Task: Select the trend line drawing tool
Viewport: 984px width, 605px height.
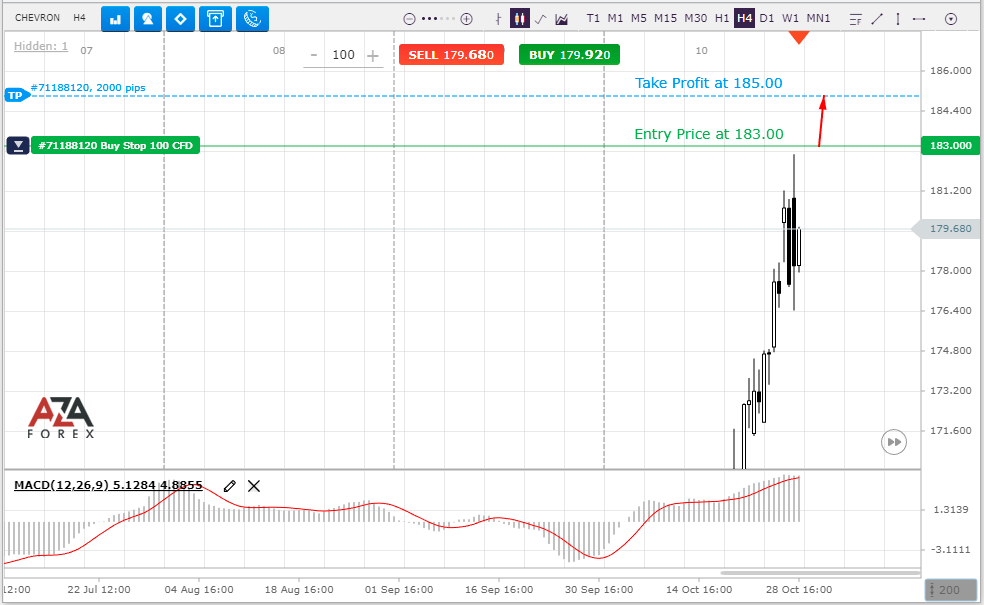Action: point(877,19)
